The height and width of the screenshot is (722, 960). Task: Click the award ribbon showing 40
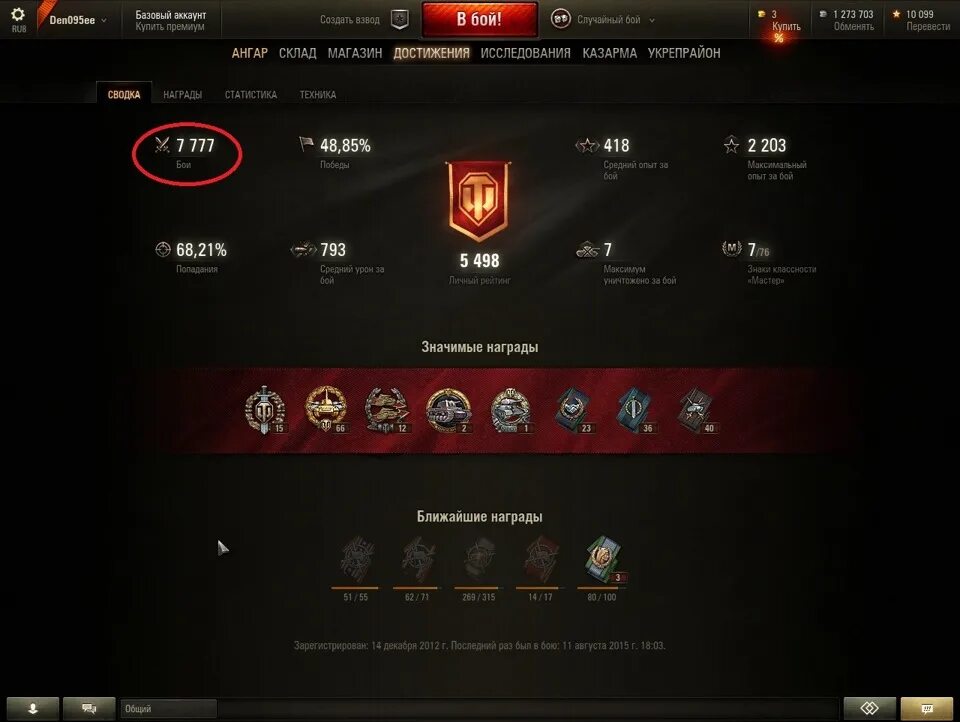click(697, 410)
